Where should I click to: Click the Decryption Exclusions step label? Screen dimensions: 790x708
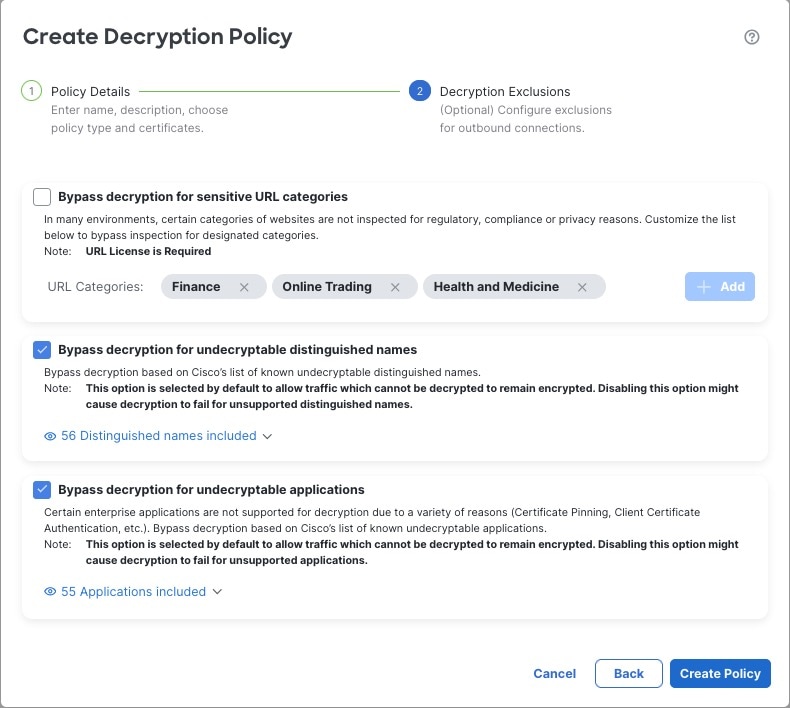[505, 92]
